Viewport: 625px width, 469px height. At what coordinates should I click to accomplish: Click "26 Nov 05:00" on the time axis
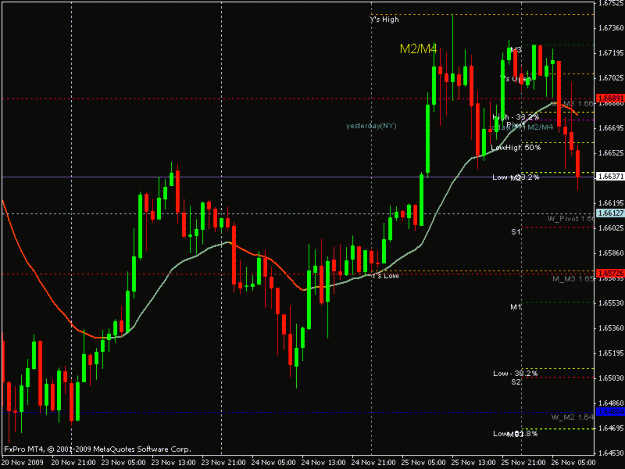[574, 463]
